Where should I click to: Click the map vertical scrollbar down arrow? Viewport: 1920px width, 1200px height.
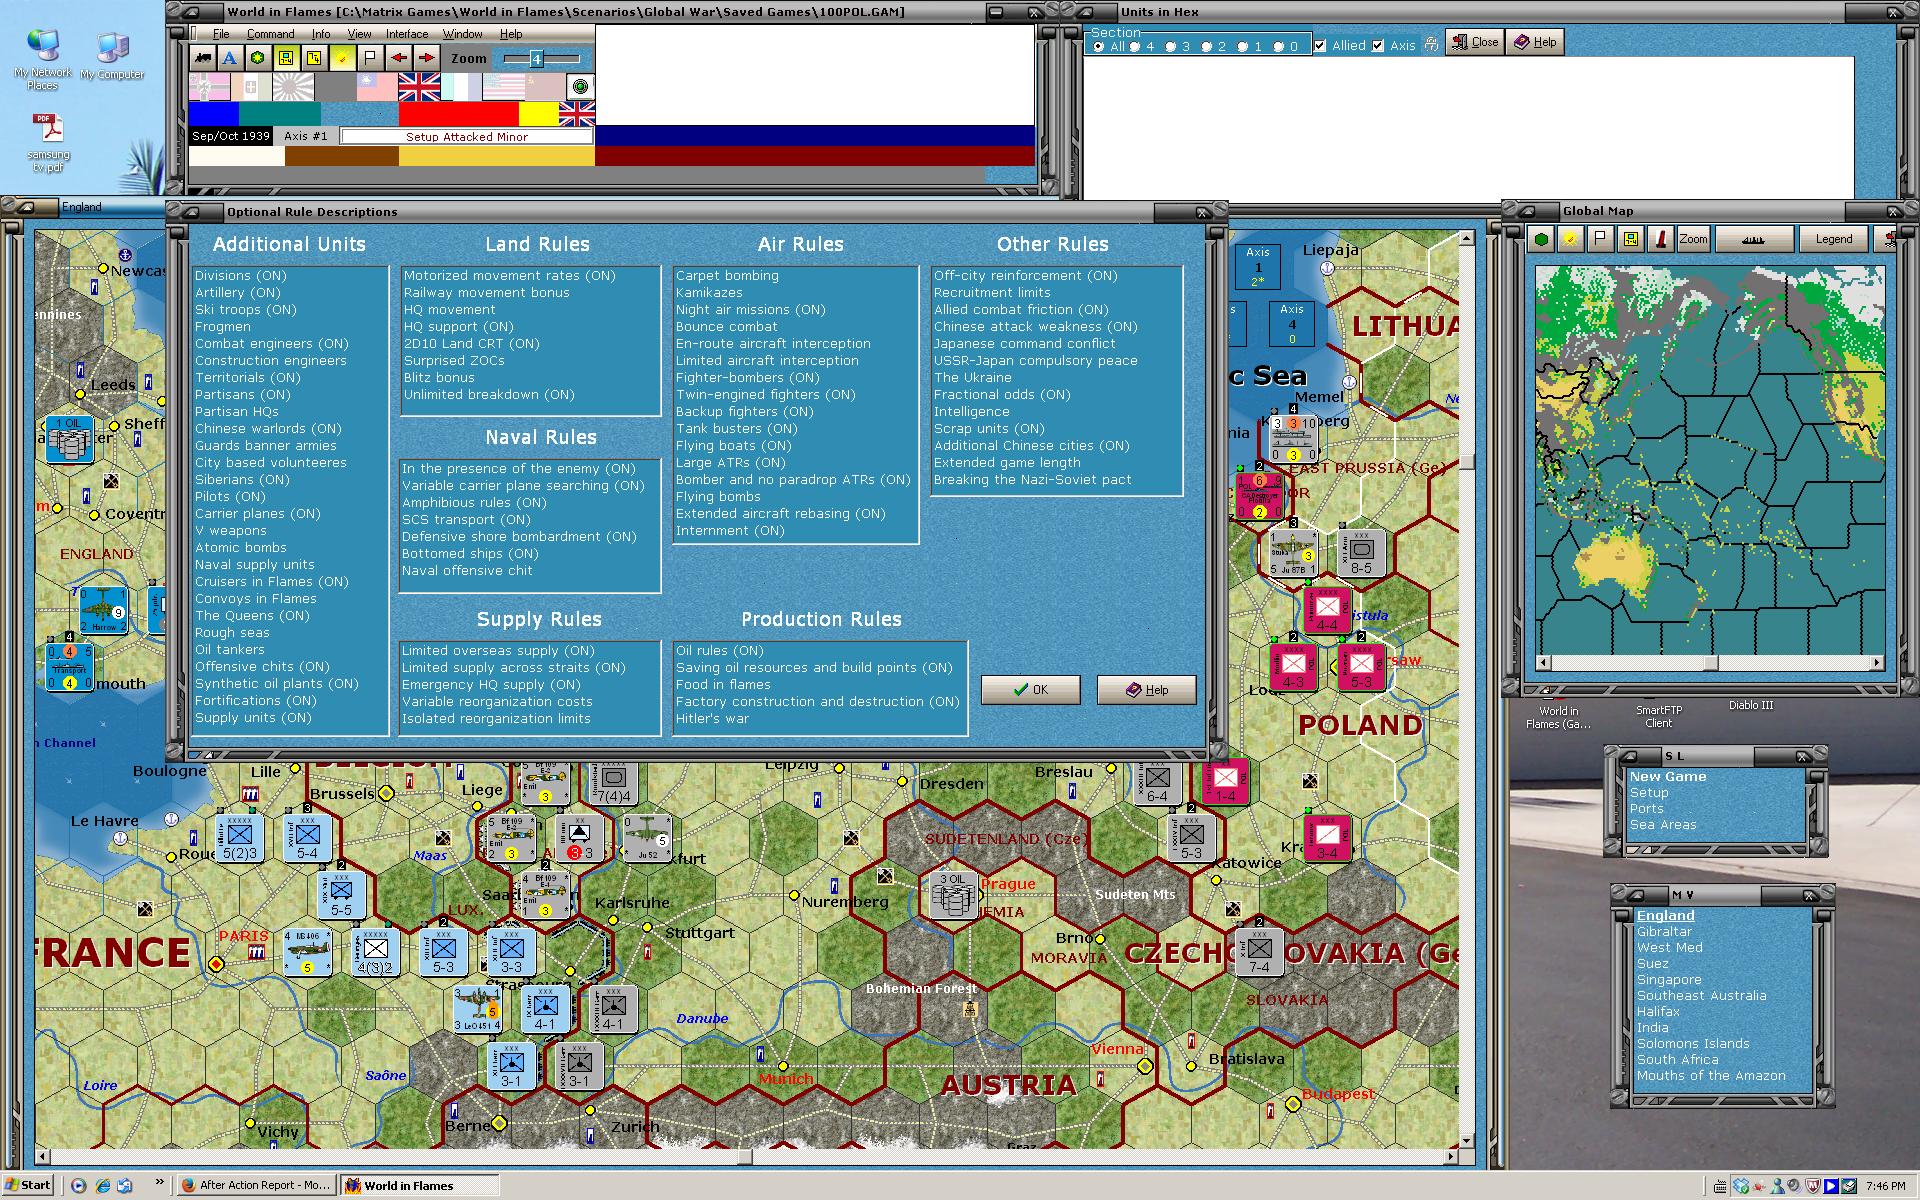1466,1141
